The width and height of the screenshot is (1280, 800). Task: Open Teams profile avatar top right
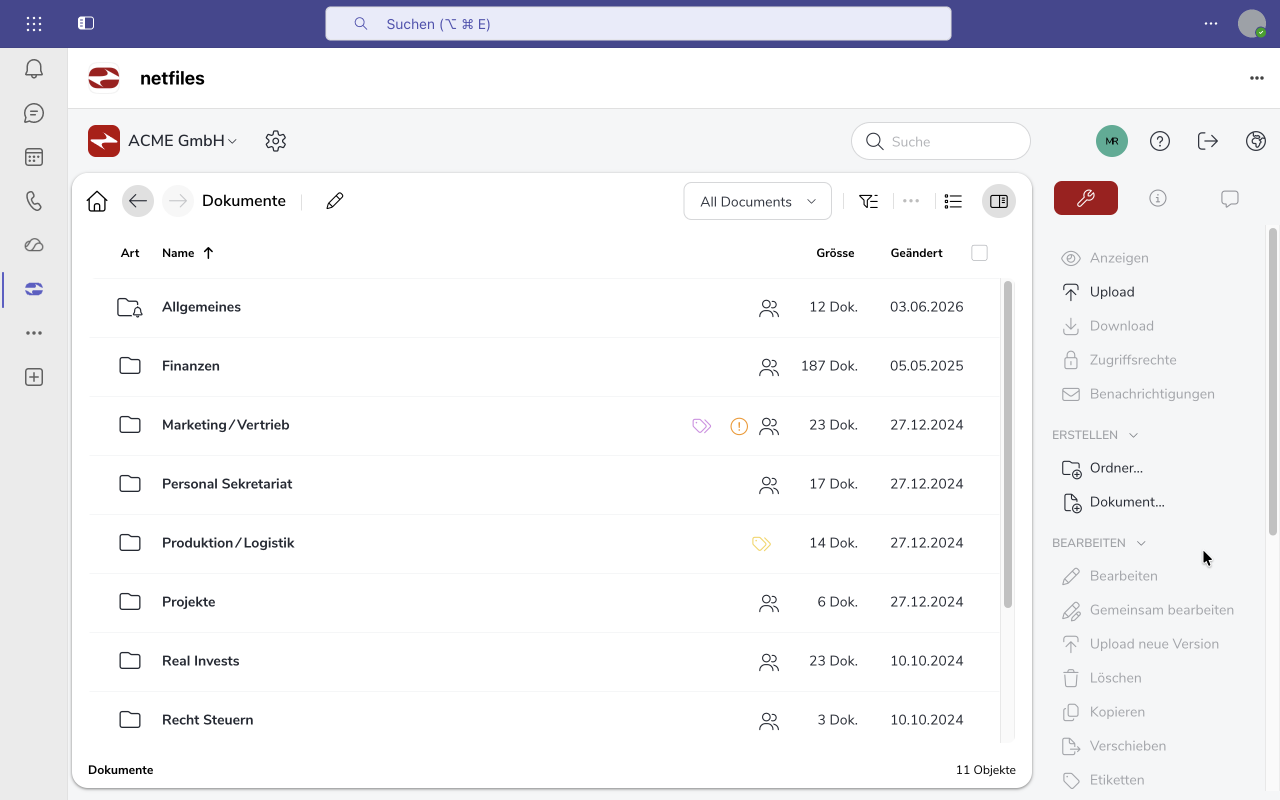[x=1252, y=23]
